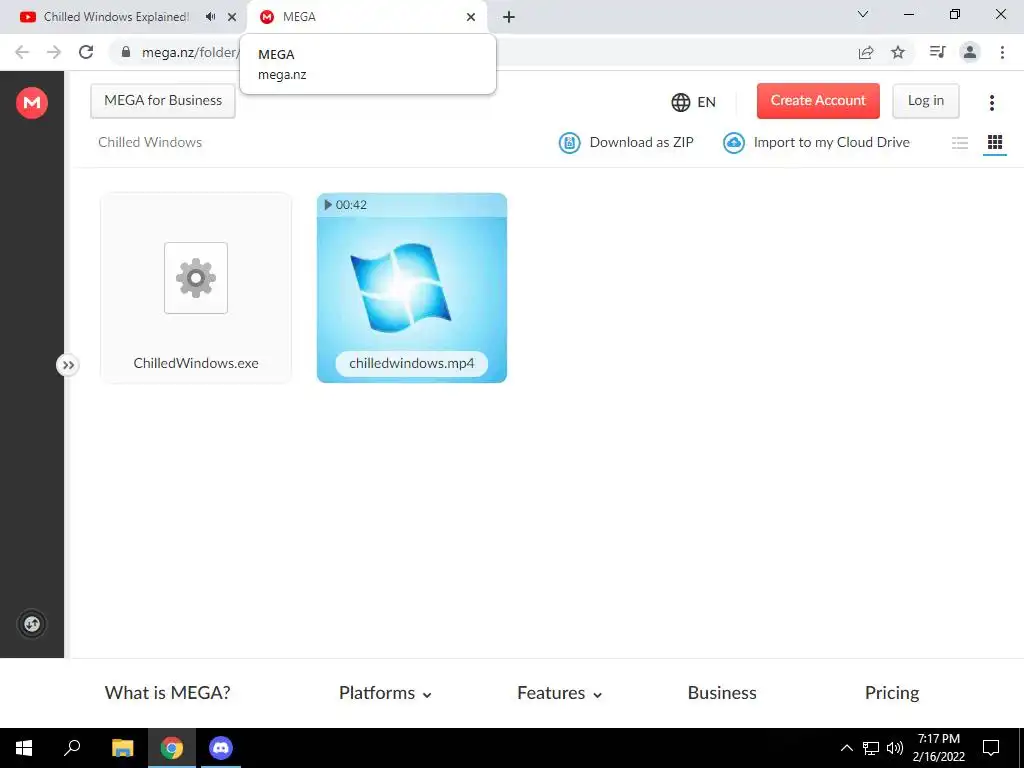This screenshot has height=768, width=1024.
Task: Open Chrome three-dot menu
Action: click(1002, 52)
